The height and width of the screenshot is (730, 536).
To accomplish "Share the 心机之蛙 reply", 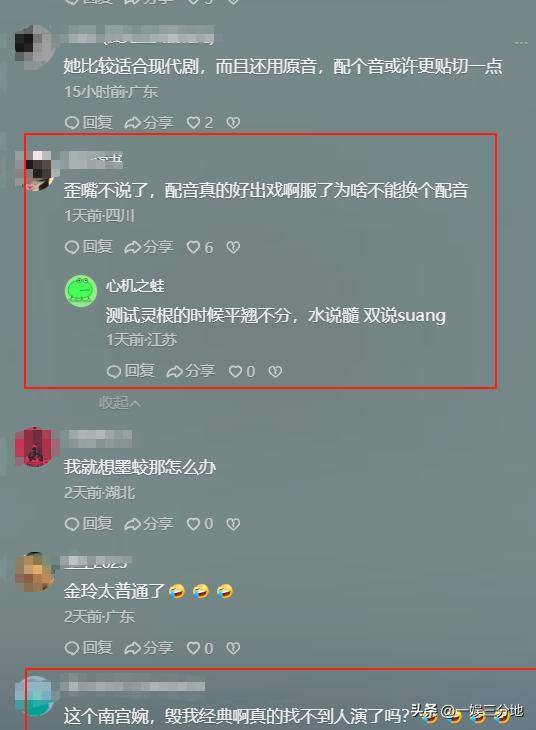I will (190, 371).
